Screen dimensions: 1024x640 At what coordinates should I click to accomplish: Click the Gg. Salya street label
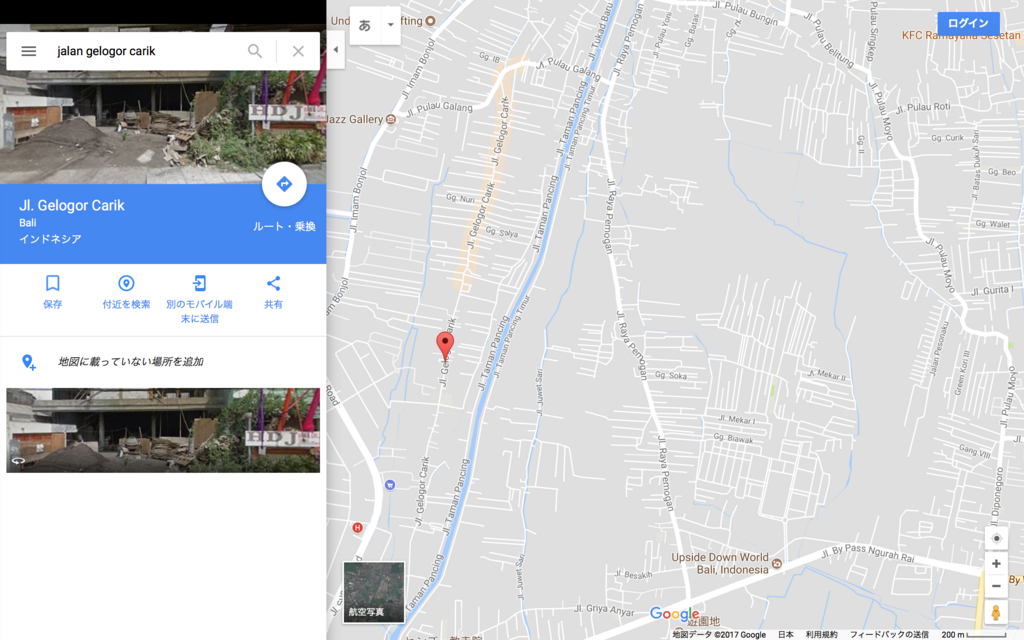[502, 232]
